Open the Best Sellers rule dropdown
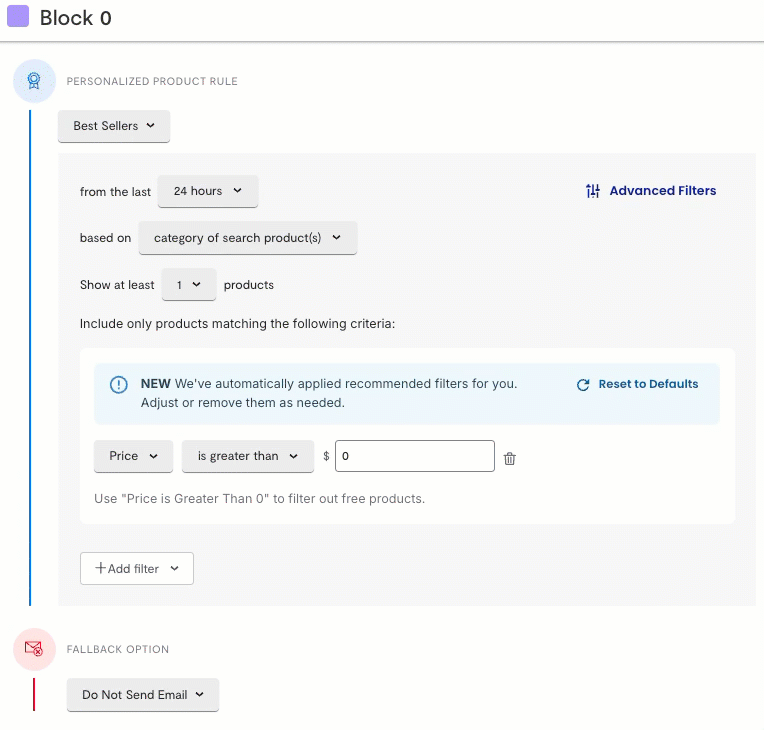This screenshot has width=764, height=730. [114, 126]
